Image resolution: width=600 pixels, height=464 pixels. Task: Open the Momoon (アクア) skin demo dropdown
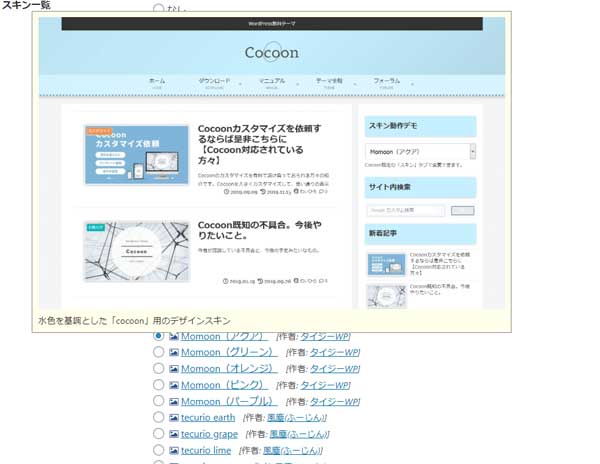click(x=420, y=152)
